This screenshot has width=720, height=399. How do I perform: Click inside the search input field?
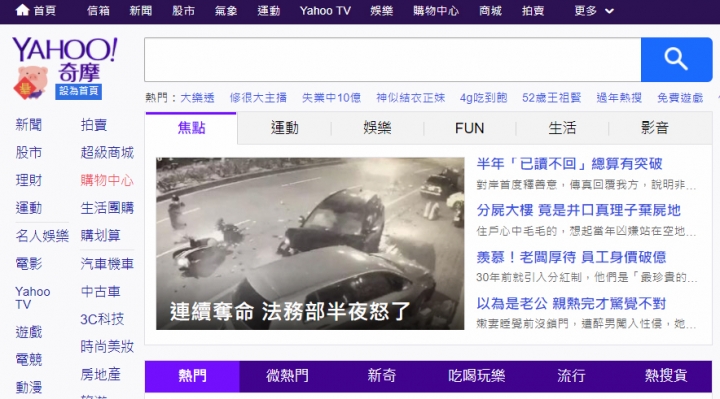click(393, 60)
